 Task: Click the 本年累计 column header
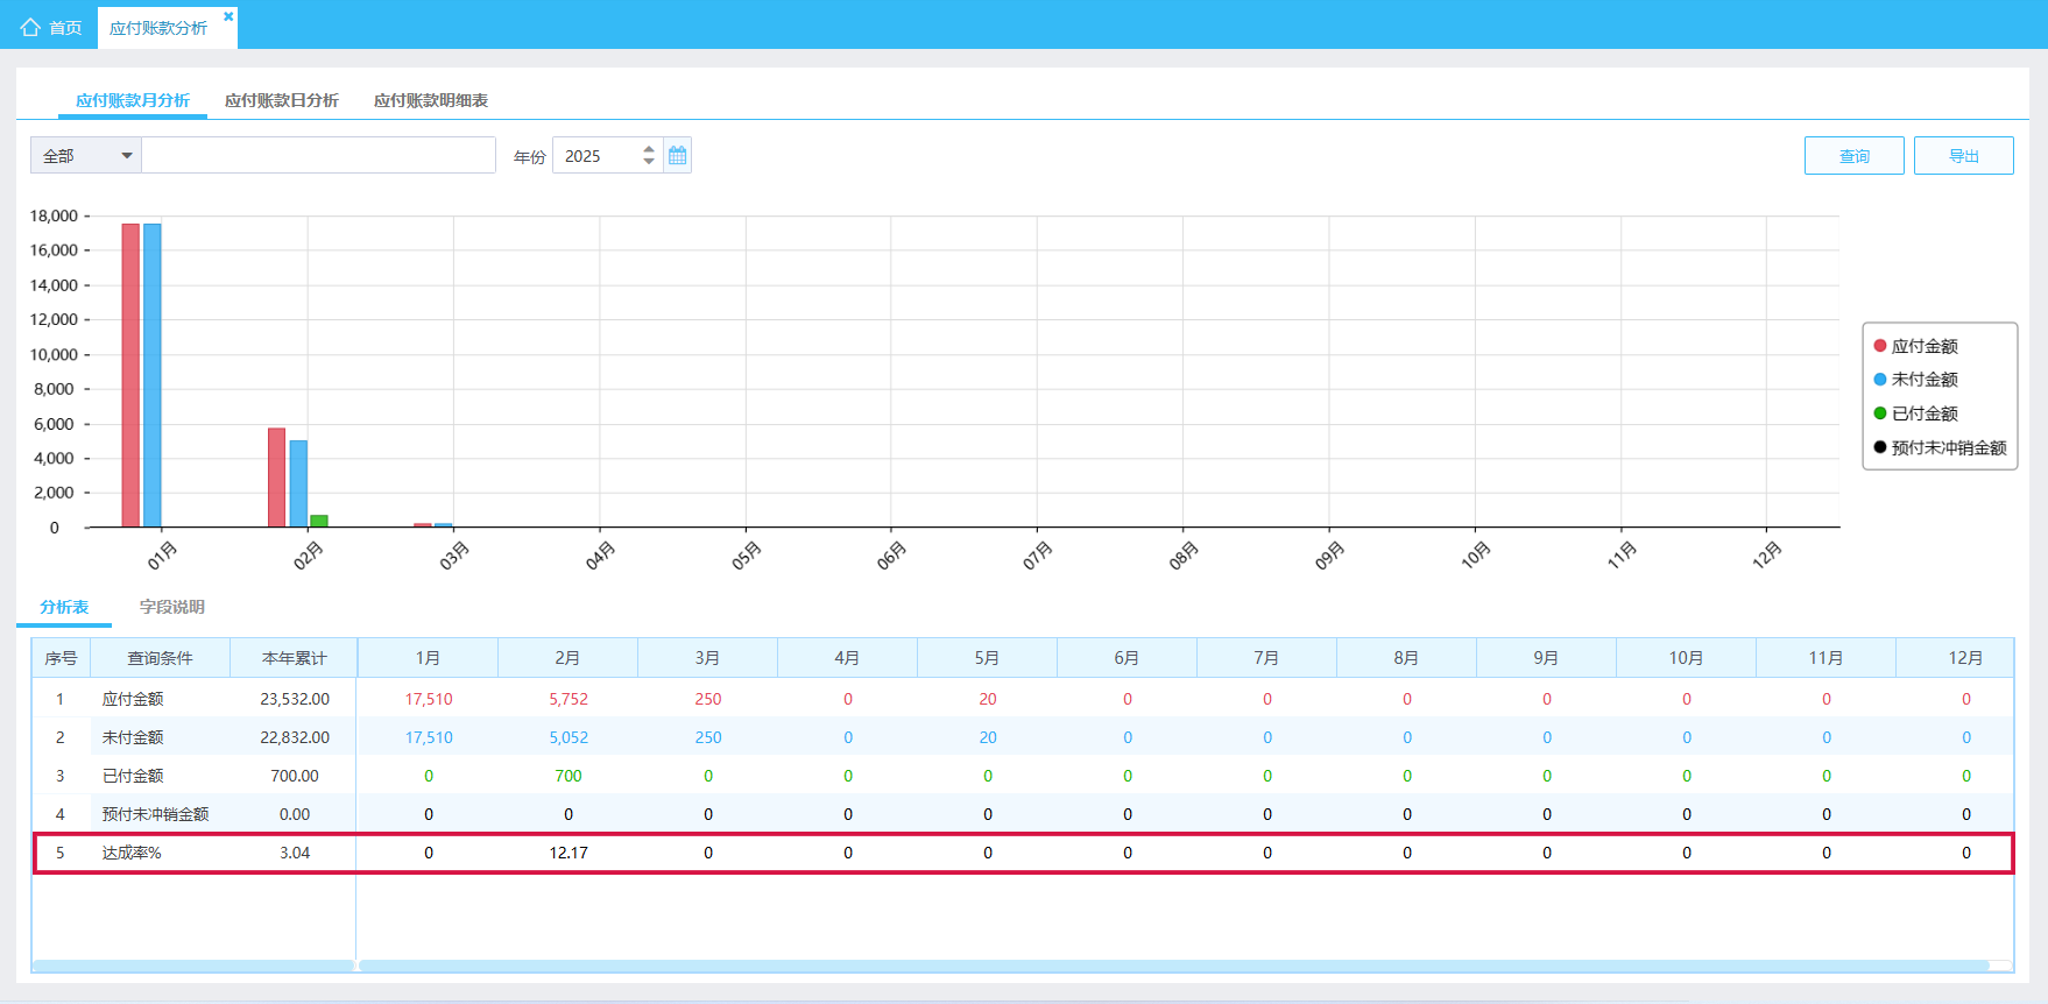pyautogui.click(x=294, y=658)
